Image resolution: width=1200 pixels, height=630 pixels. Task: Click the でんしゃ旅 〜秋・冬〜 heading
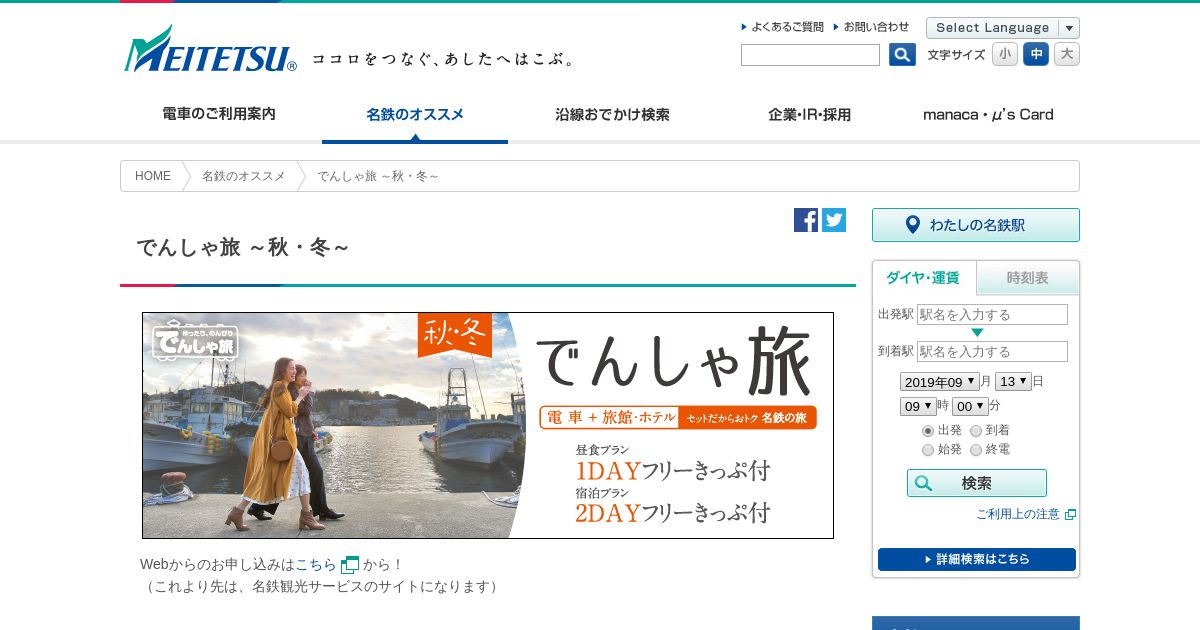point(243,247)
